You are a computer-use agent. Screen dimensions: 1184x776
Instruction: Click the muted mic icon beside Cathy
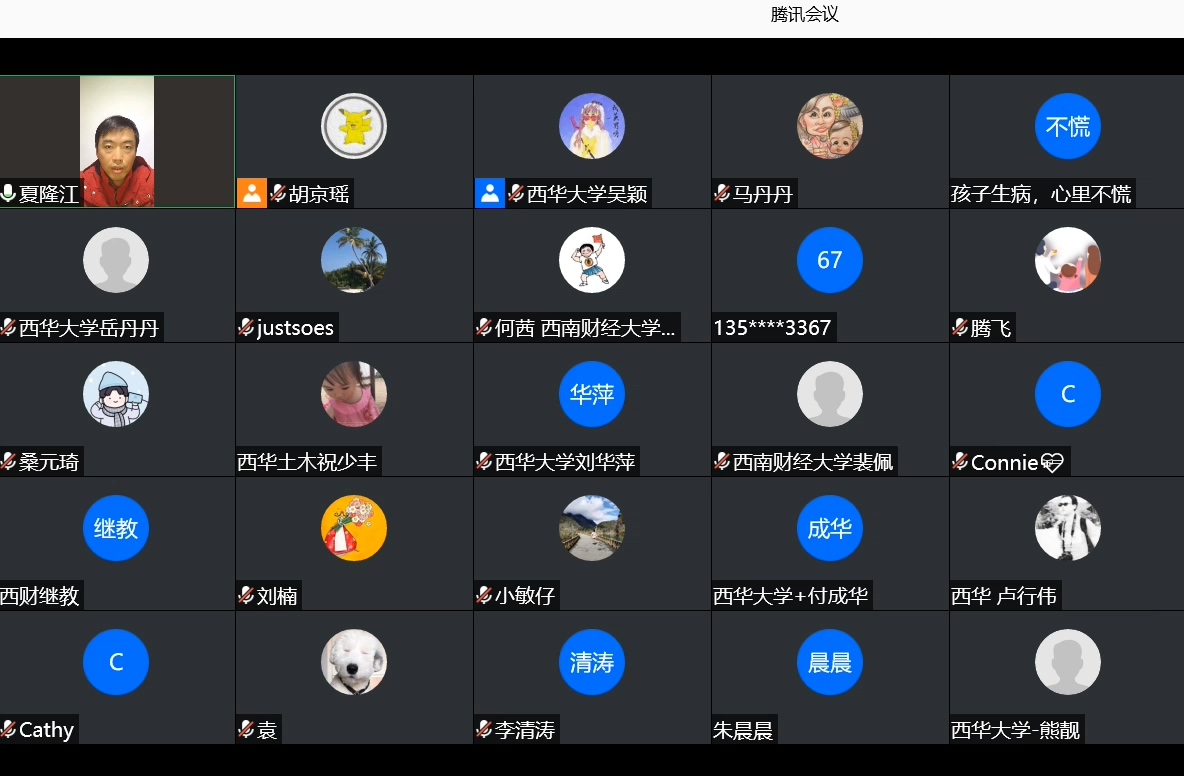8,729
